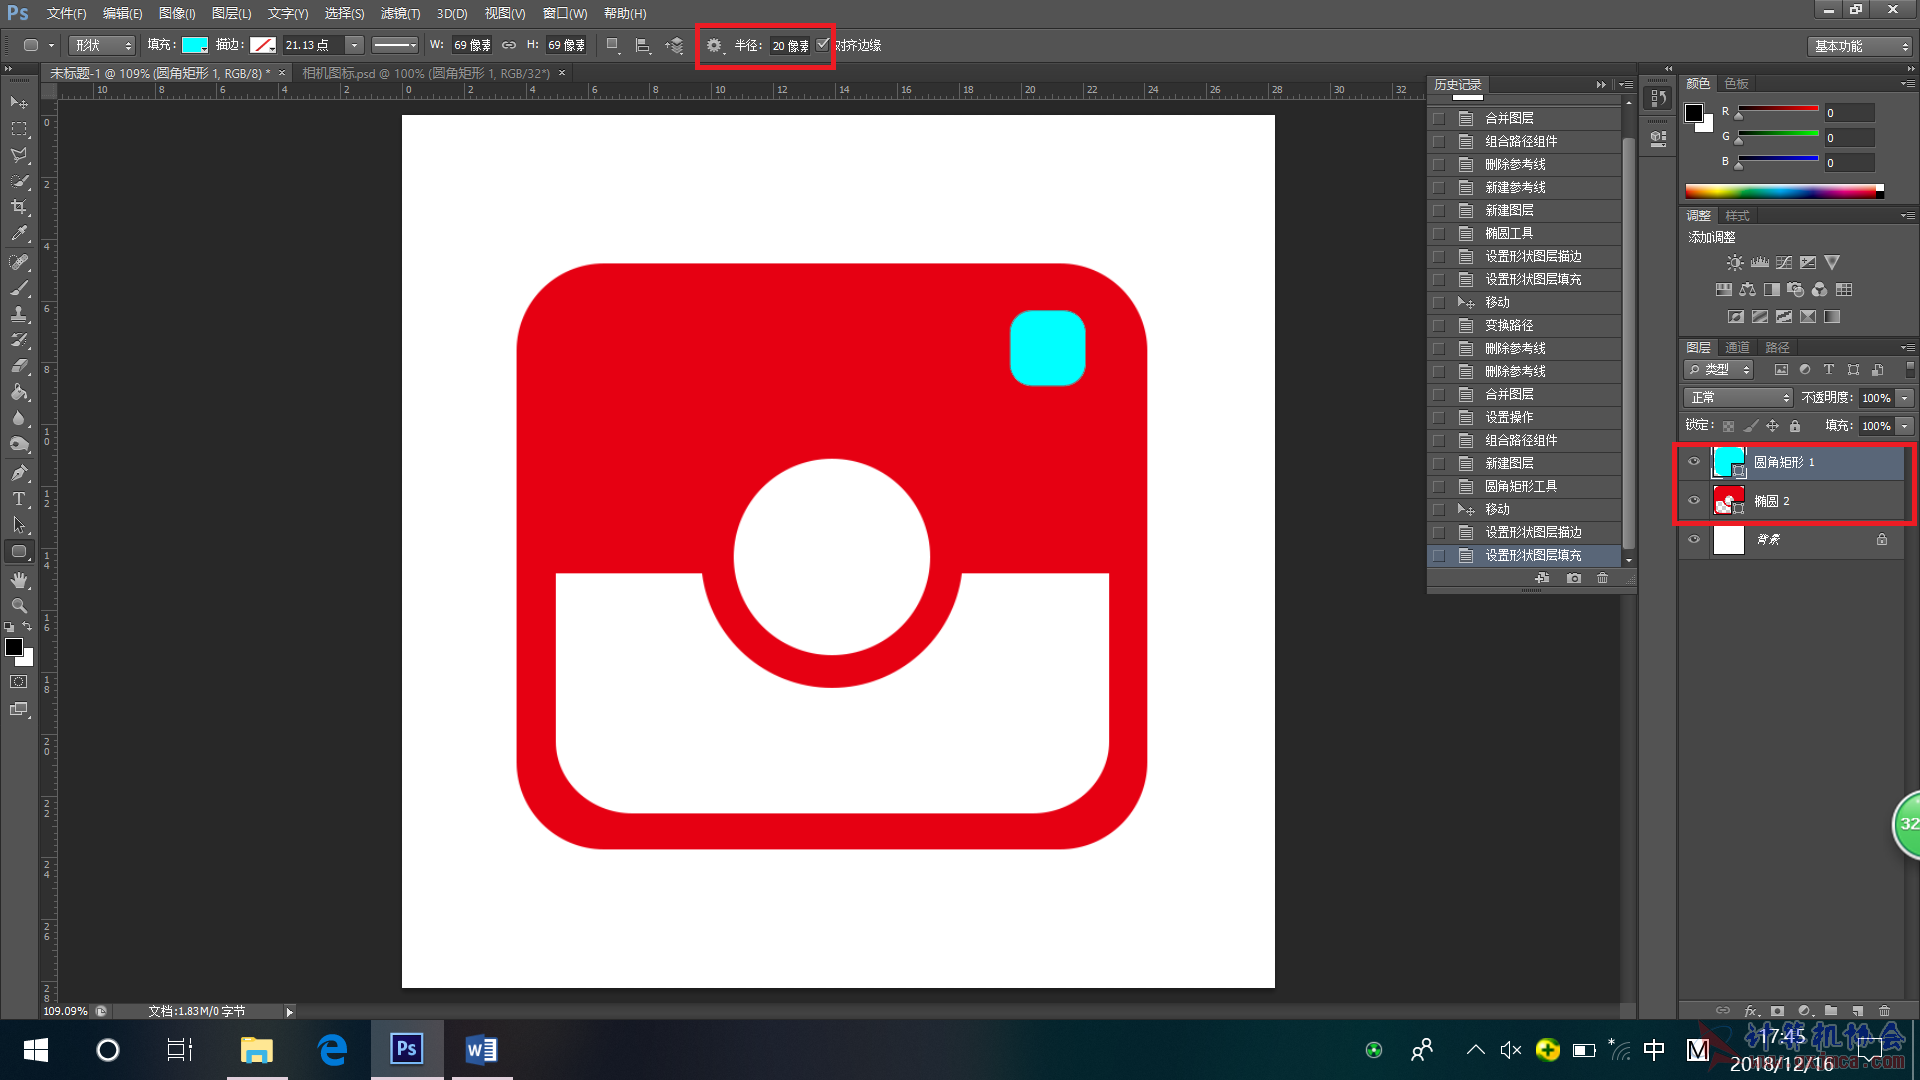Viewport: 1920px width, 1080px height.
Task: Select the Lasso tool
Action: (19, 155)
